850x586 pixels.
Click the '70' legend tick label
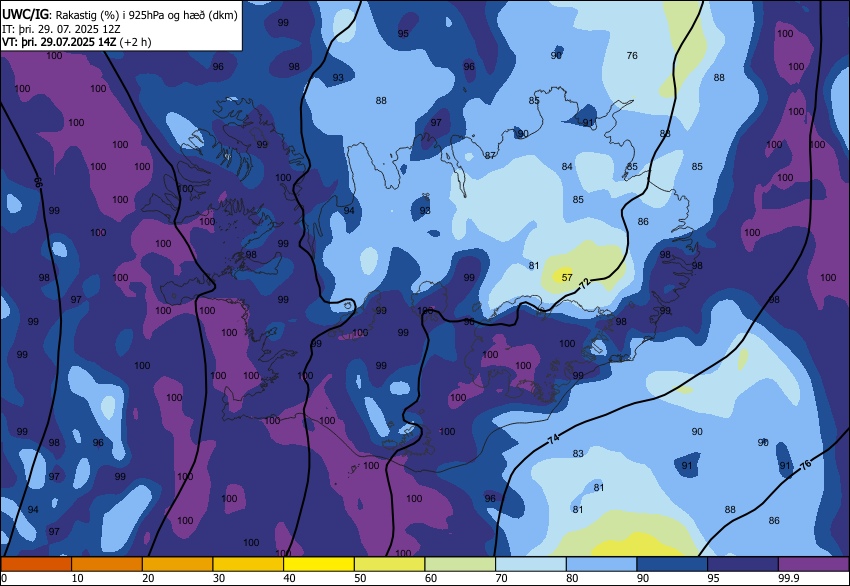pos(501,578)
